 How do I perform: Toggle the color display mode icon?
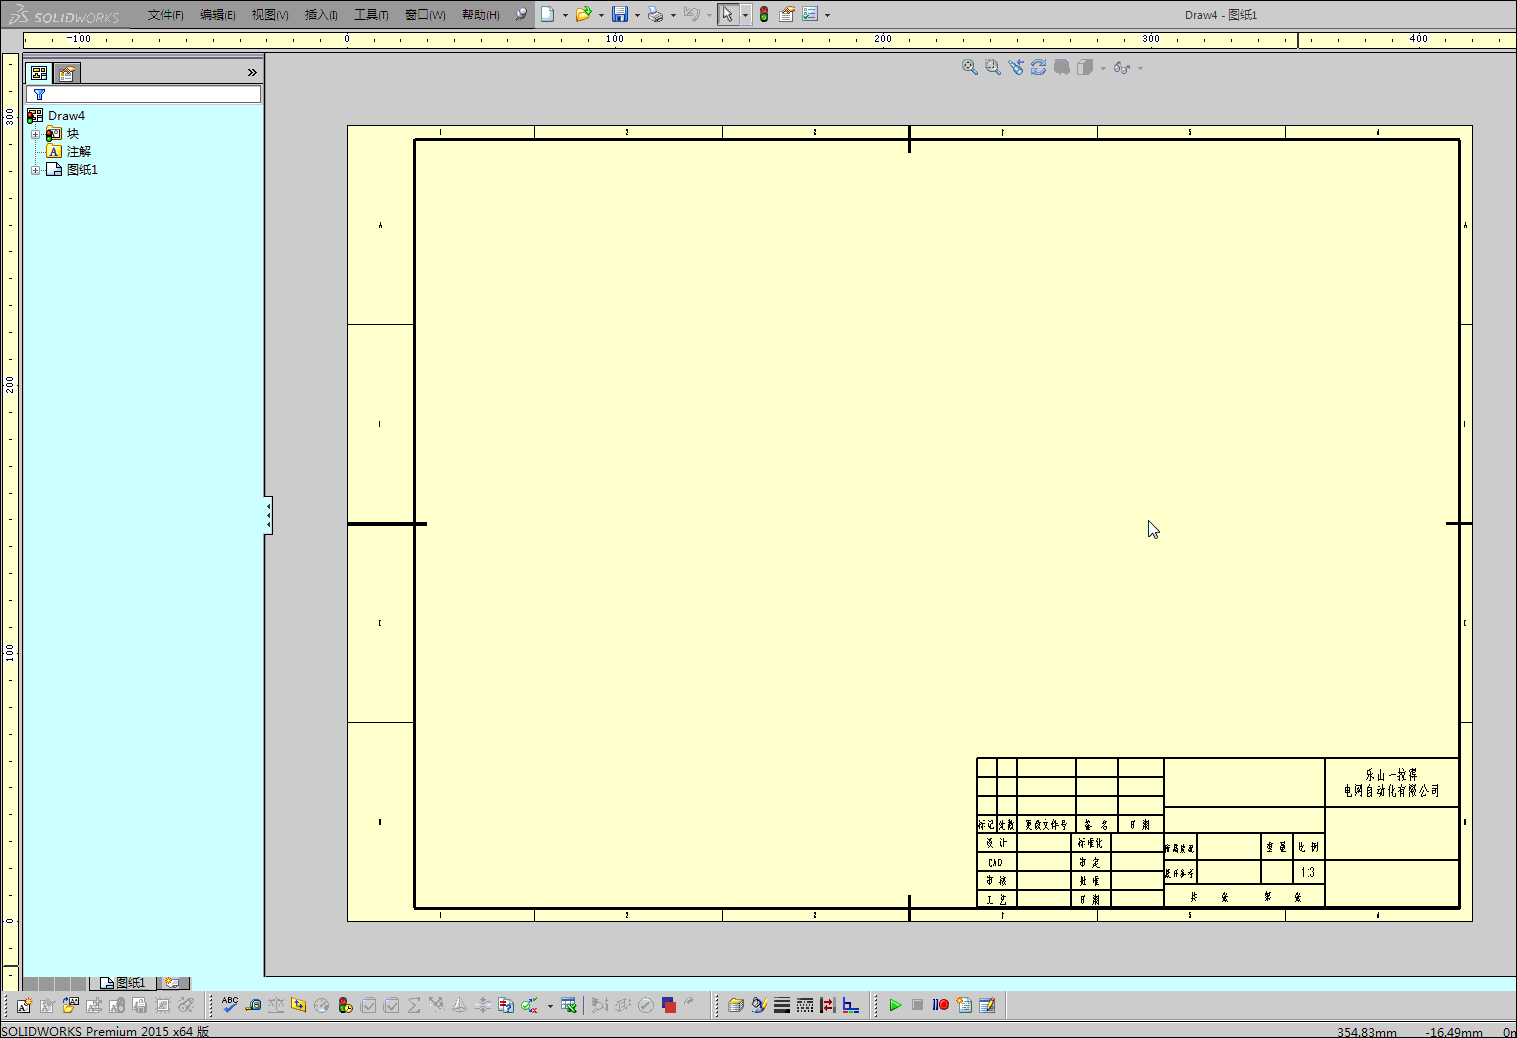tap(851, 1005)
